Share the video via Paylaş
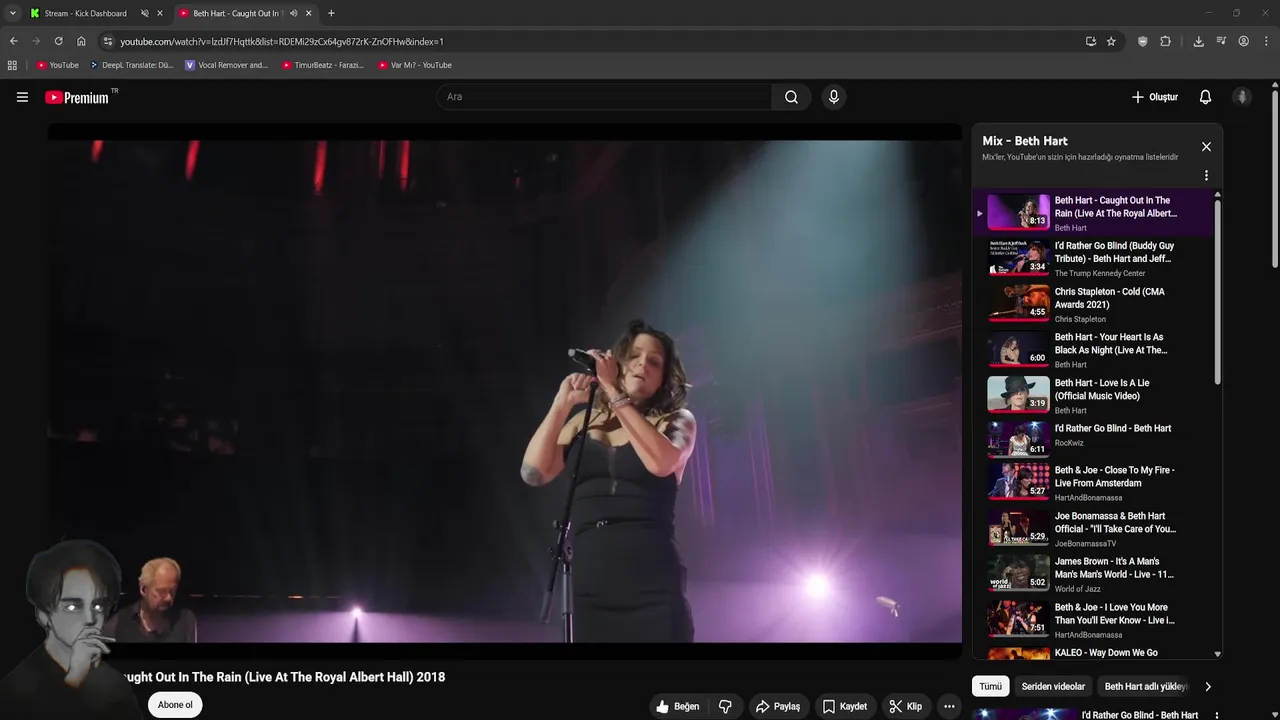 click(x=777, y=706)
